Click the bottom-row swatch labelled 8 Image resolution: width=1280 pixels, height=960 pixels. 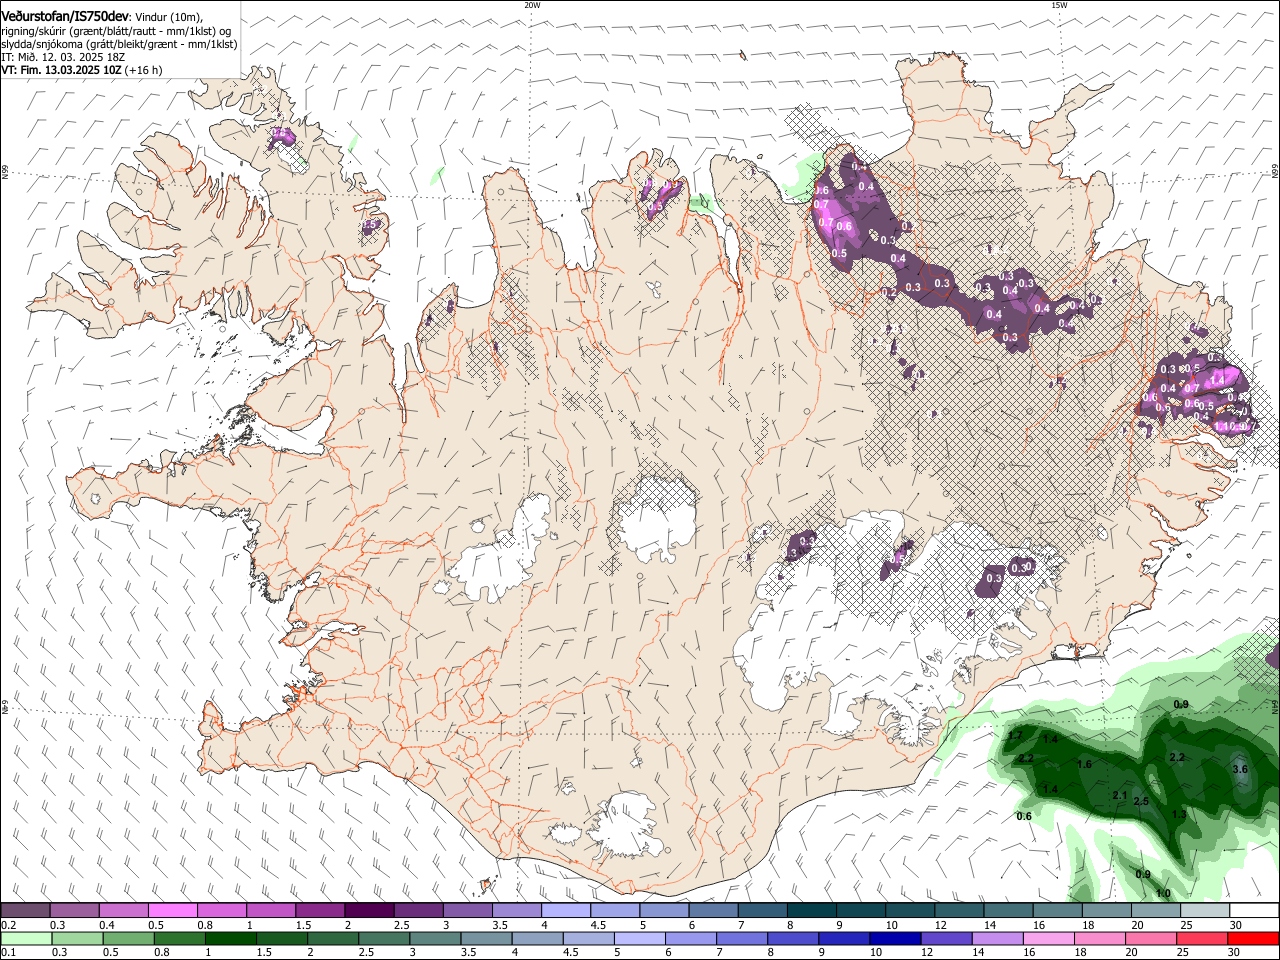point(793,939)
